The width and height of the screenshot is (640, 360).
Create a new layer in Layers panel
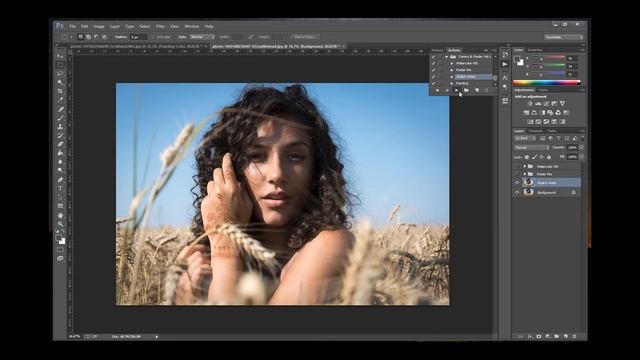click(565, 336)
